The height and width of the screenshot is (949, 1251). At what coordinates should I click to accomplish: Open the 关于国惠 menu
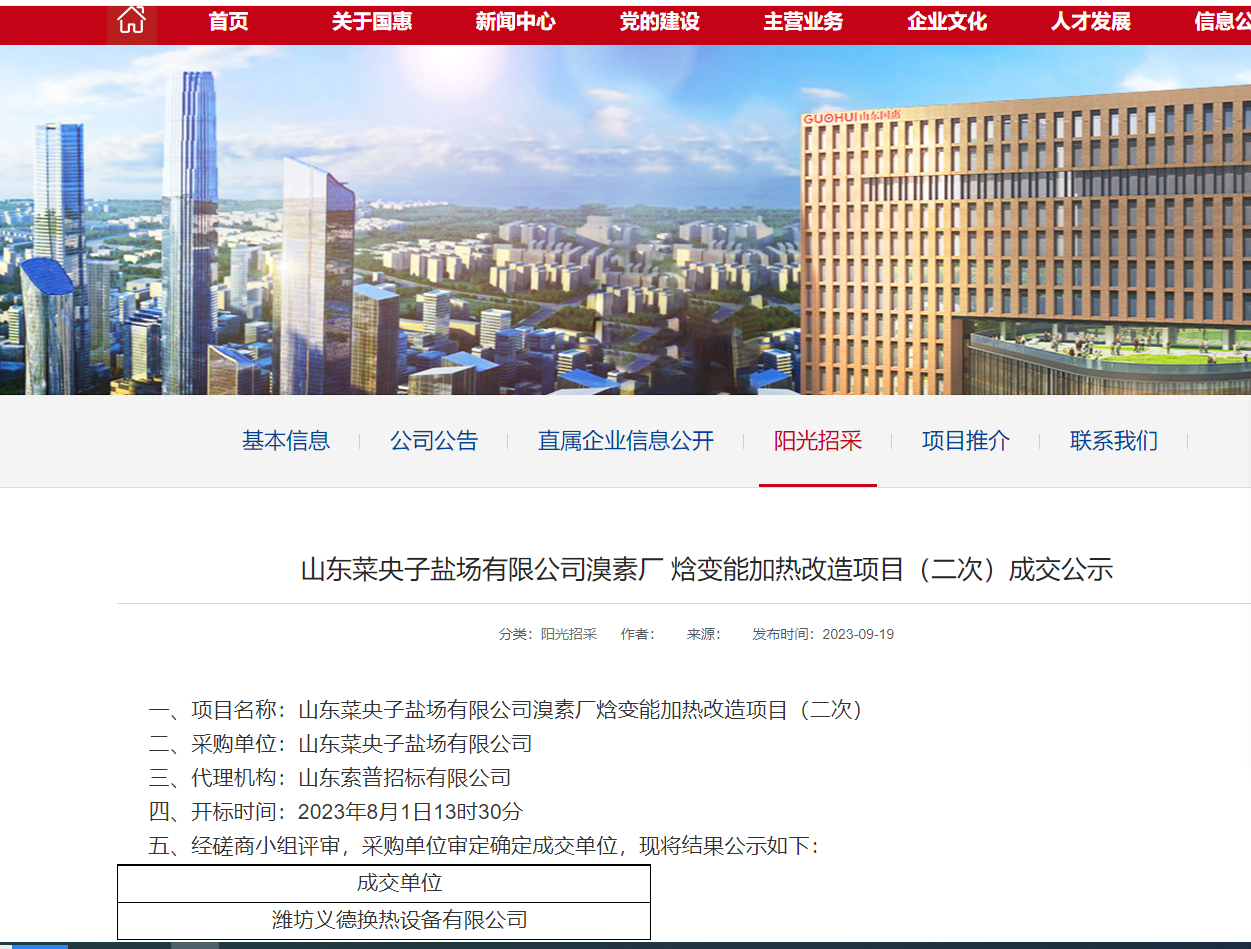point(372,22)
